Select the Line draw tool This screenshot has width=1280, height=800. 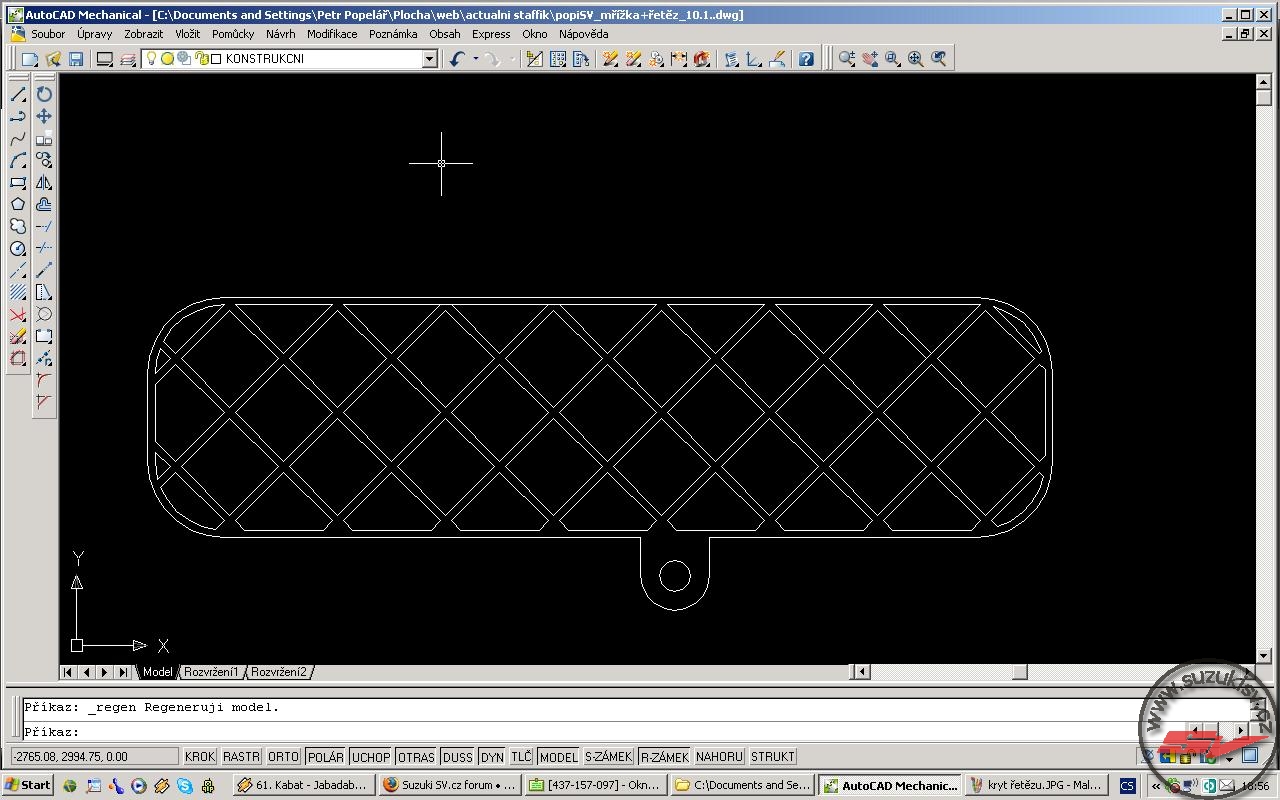(18, 94)
